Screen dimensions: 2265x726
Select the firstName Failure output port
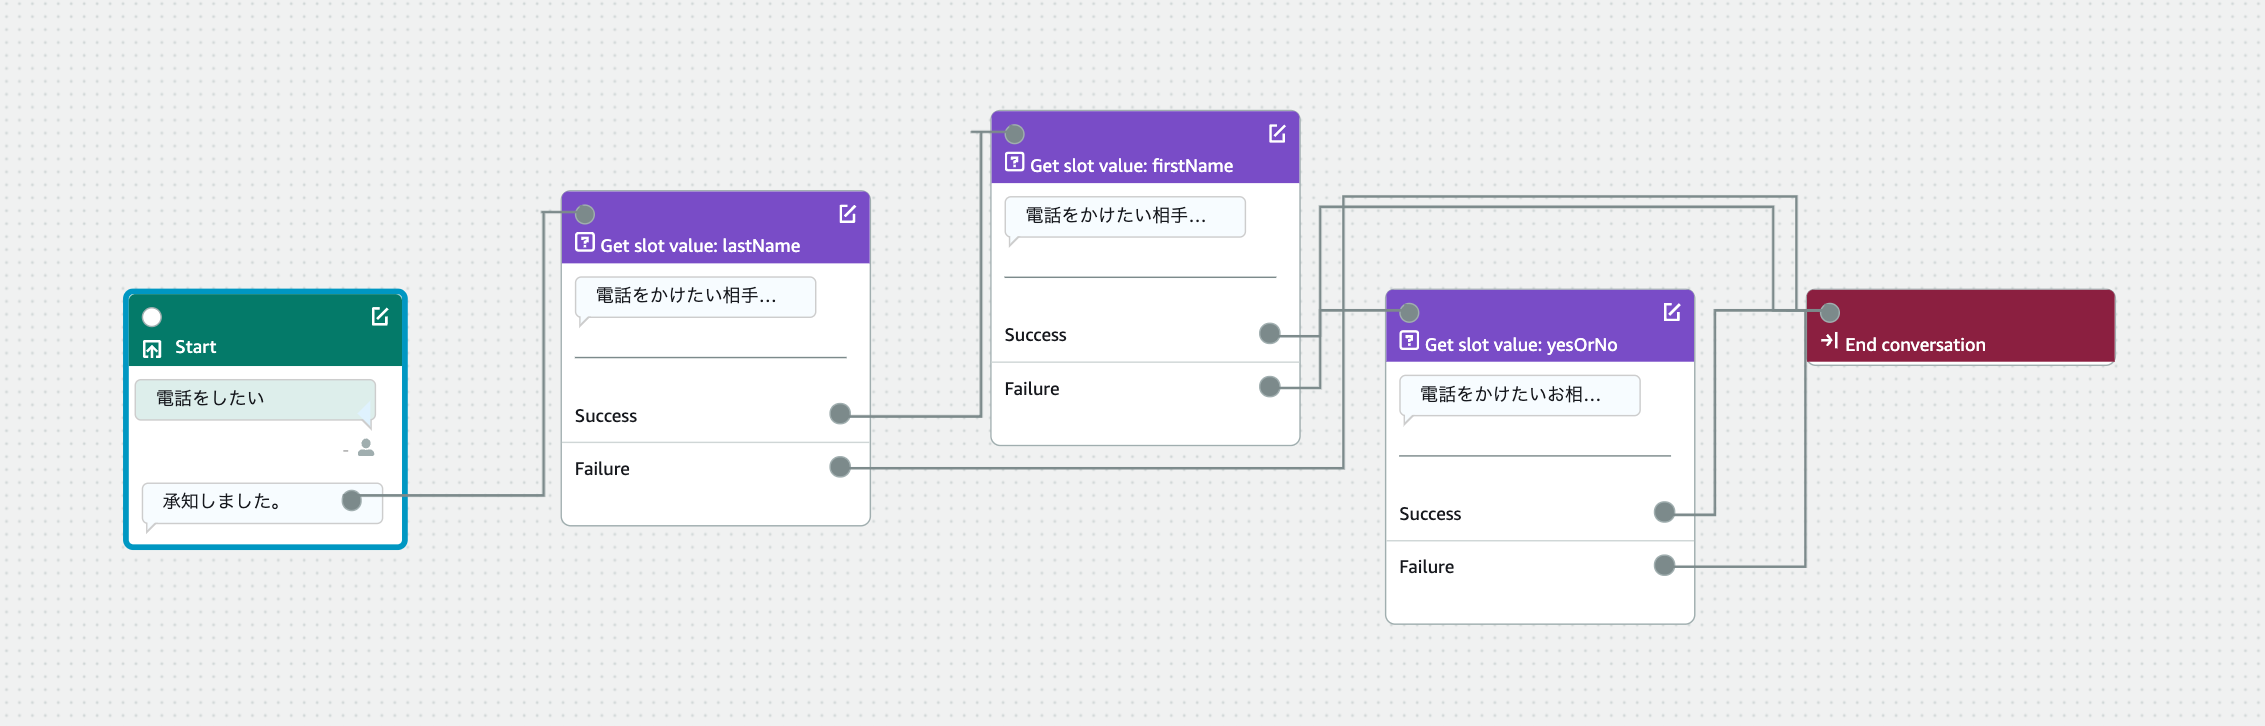(1270, 387)
